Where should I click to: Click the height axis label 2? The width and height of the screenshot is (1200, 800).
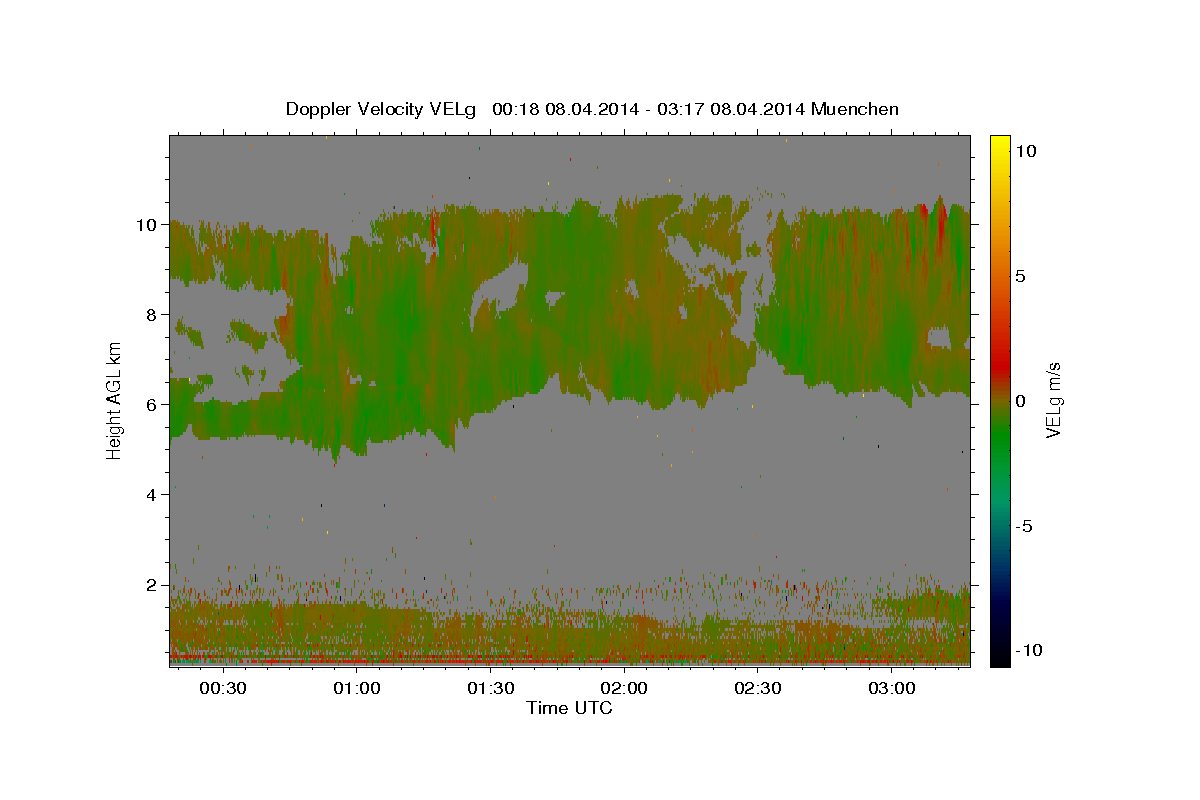click(152, 585)
